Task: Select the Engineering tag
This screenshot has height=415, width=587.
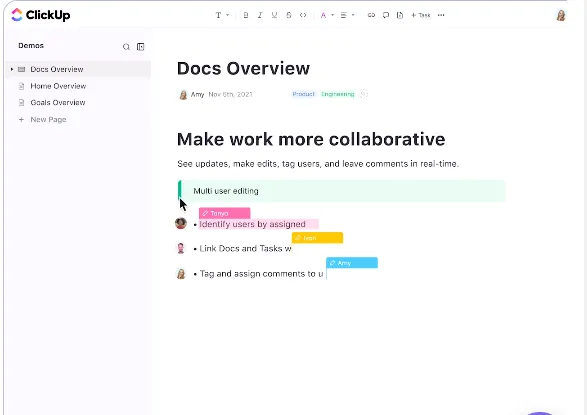Action: pos(338,94)
